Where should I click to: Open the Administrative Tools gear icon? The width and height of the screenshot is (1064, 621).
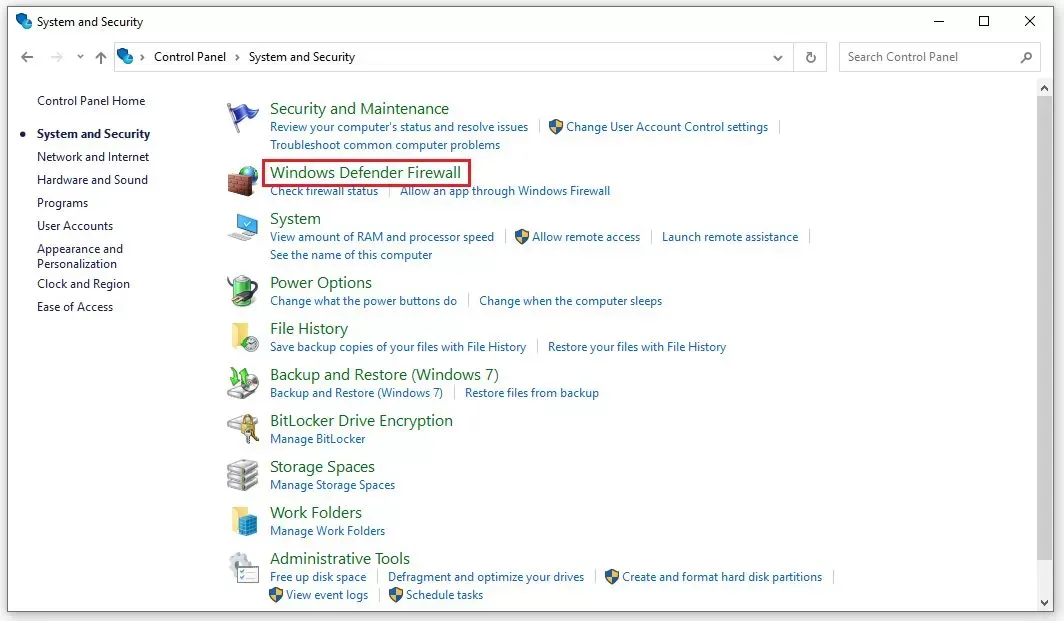(243, 568)
